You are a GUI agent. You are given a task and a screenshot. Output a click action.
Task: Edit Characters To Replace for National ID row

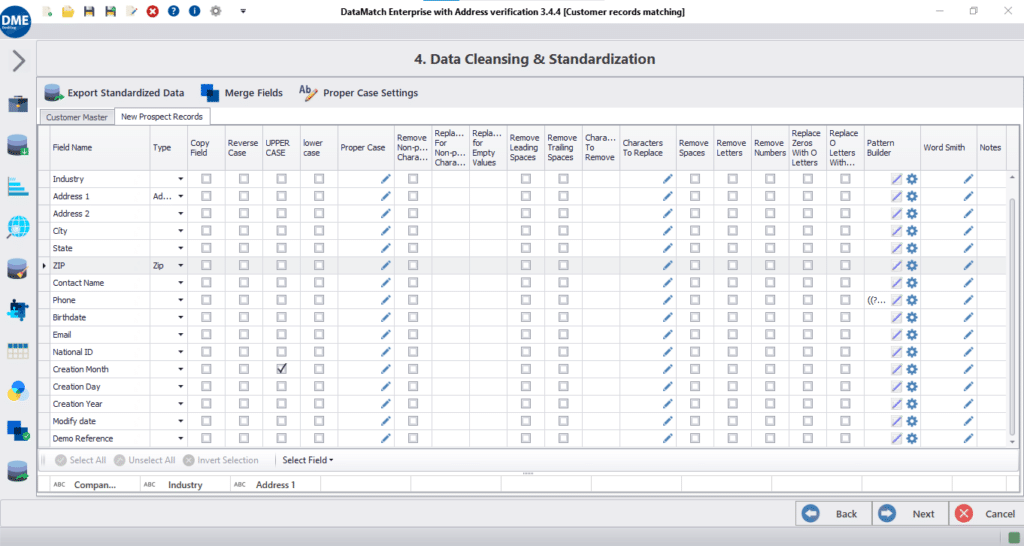(x=667, y=352)
